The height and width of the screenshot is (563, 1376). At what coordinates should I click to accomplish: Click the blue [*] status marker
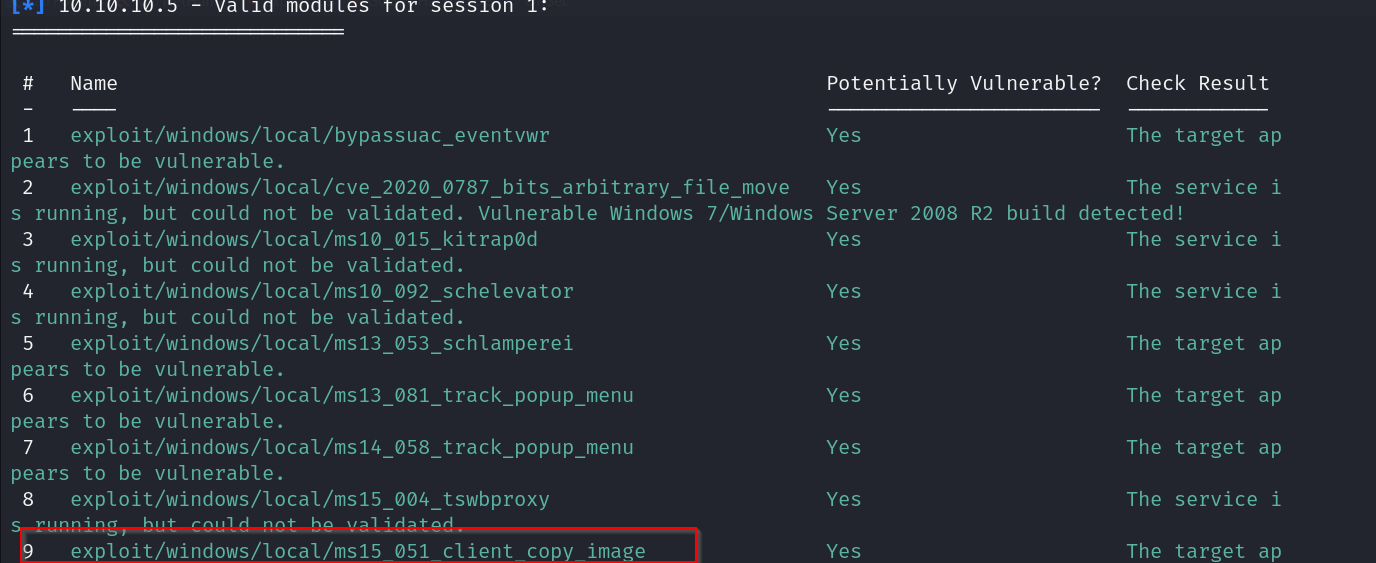(x=27, y=7)
